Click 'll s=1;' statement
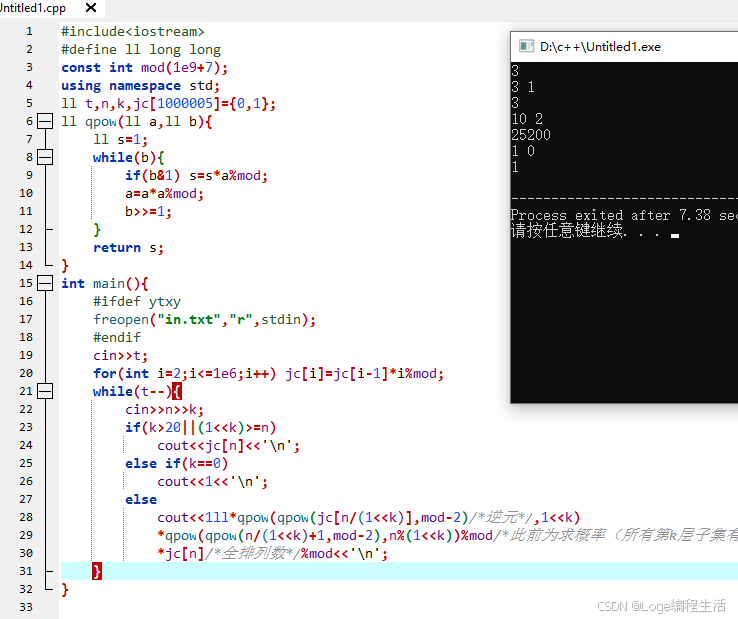The image size is (738, 619). pos(120,139)
